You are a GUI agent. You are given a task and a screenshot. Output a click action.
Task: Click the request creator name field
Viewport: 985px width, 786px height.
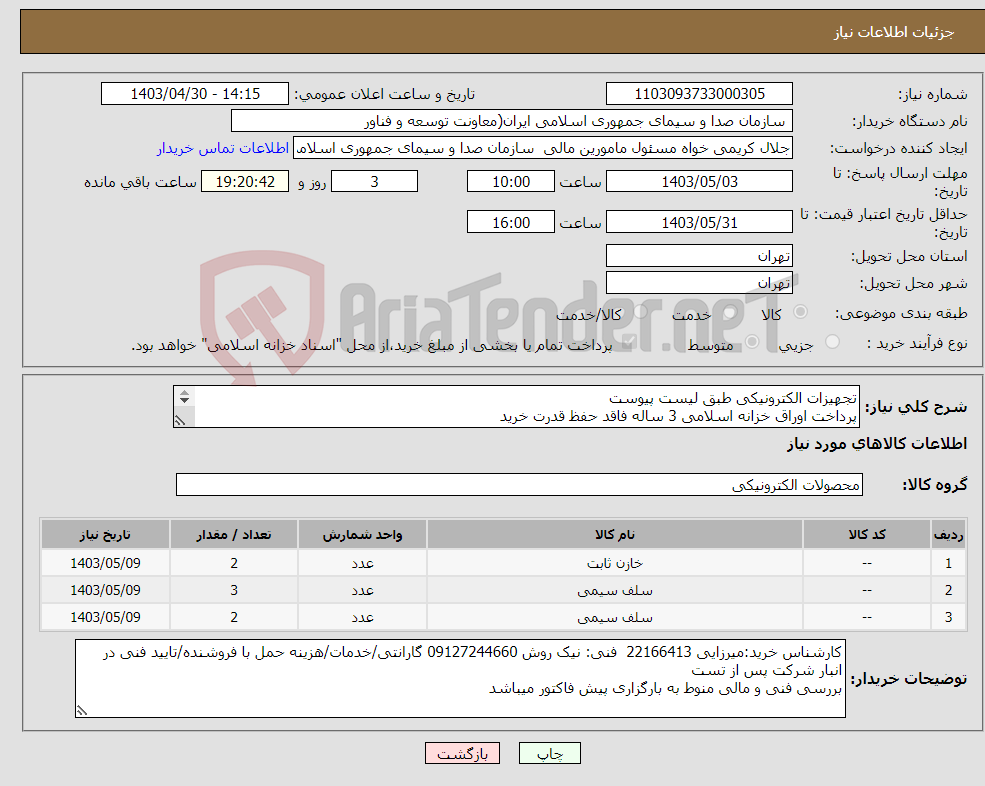[543, 148]
